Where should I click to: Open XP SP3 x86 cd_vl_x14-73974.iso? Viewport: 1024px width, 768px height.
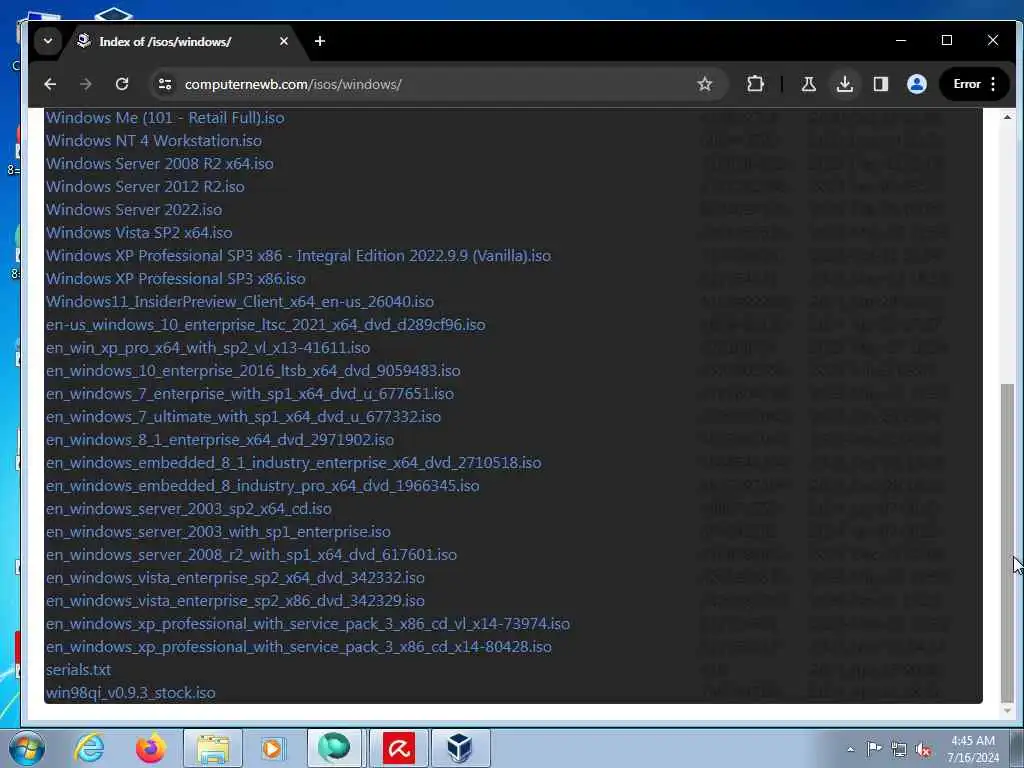(x=308, y=624)
